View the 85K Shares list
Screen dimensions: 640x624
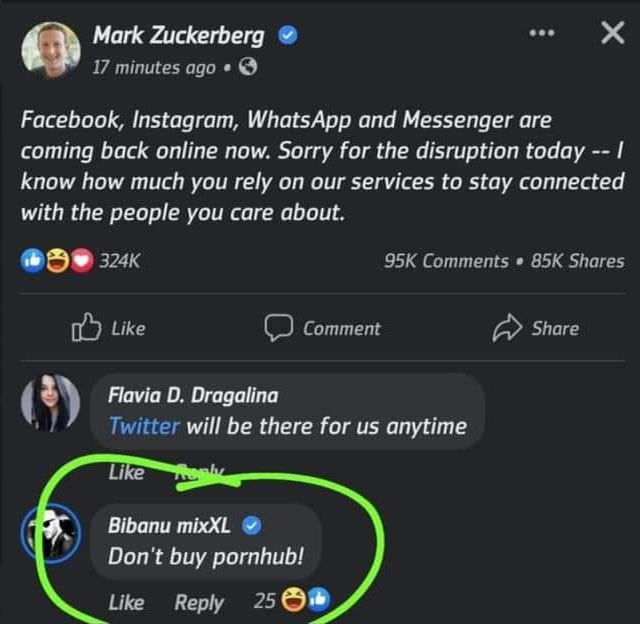[x=577, y=260]
